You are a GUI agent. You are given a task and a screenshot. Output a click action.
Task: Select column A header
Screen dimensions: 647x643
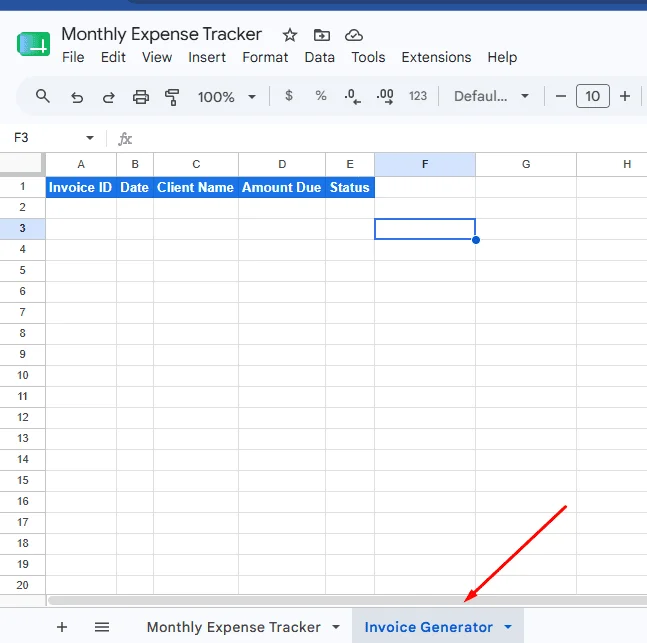pos(81,164)
